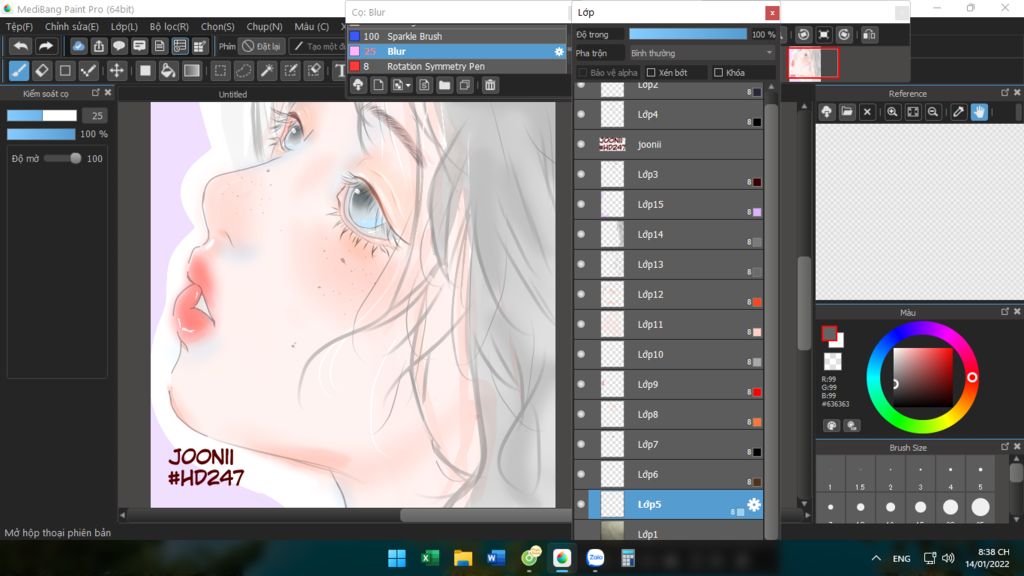Select the Magic Wand tool
1024x576 pixels.
click(x=267, y=71)
